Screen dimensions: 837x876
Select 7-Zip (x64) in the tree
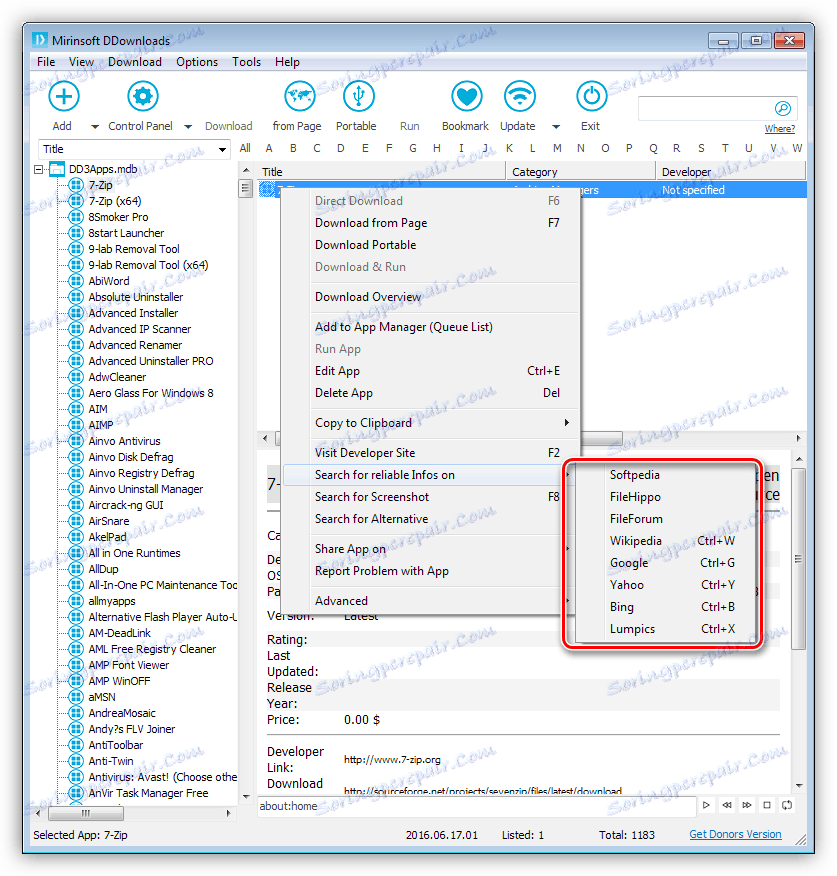pyautogui.click(x=115, y=201)
